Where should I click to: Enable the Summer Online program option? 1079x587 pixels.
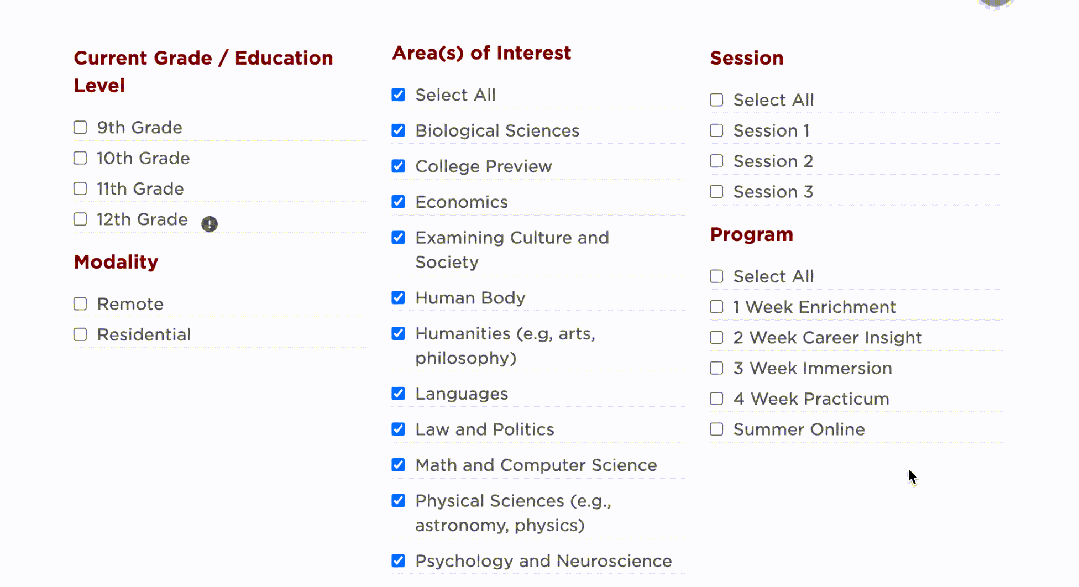click(x=716, y=429)
